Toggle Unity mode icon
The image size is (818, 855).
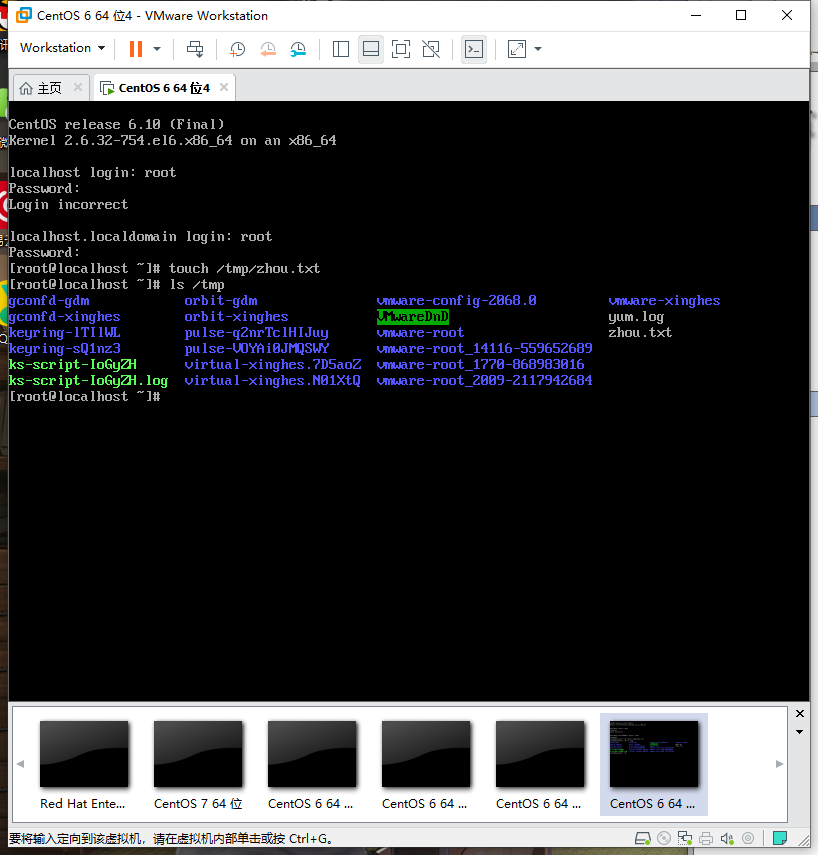point(431,49)
